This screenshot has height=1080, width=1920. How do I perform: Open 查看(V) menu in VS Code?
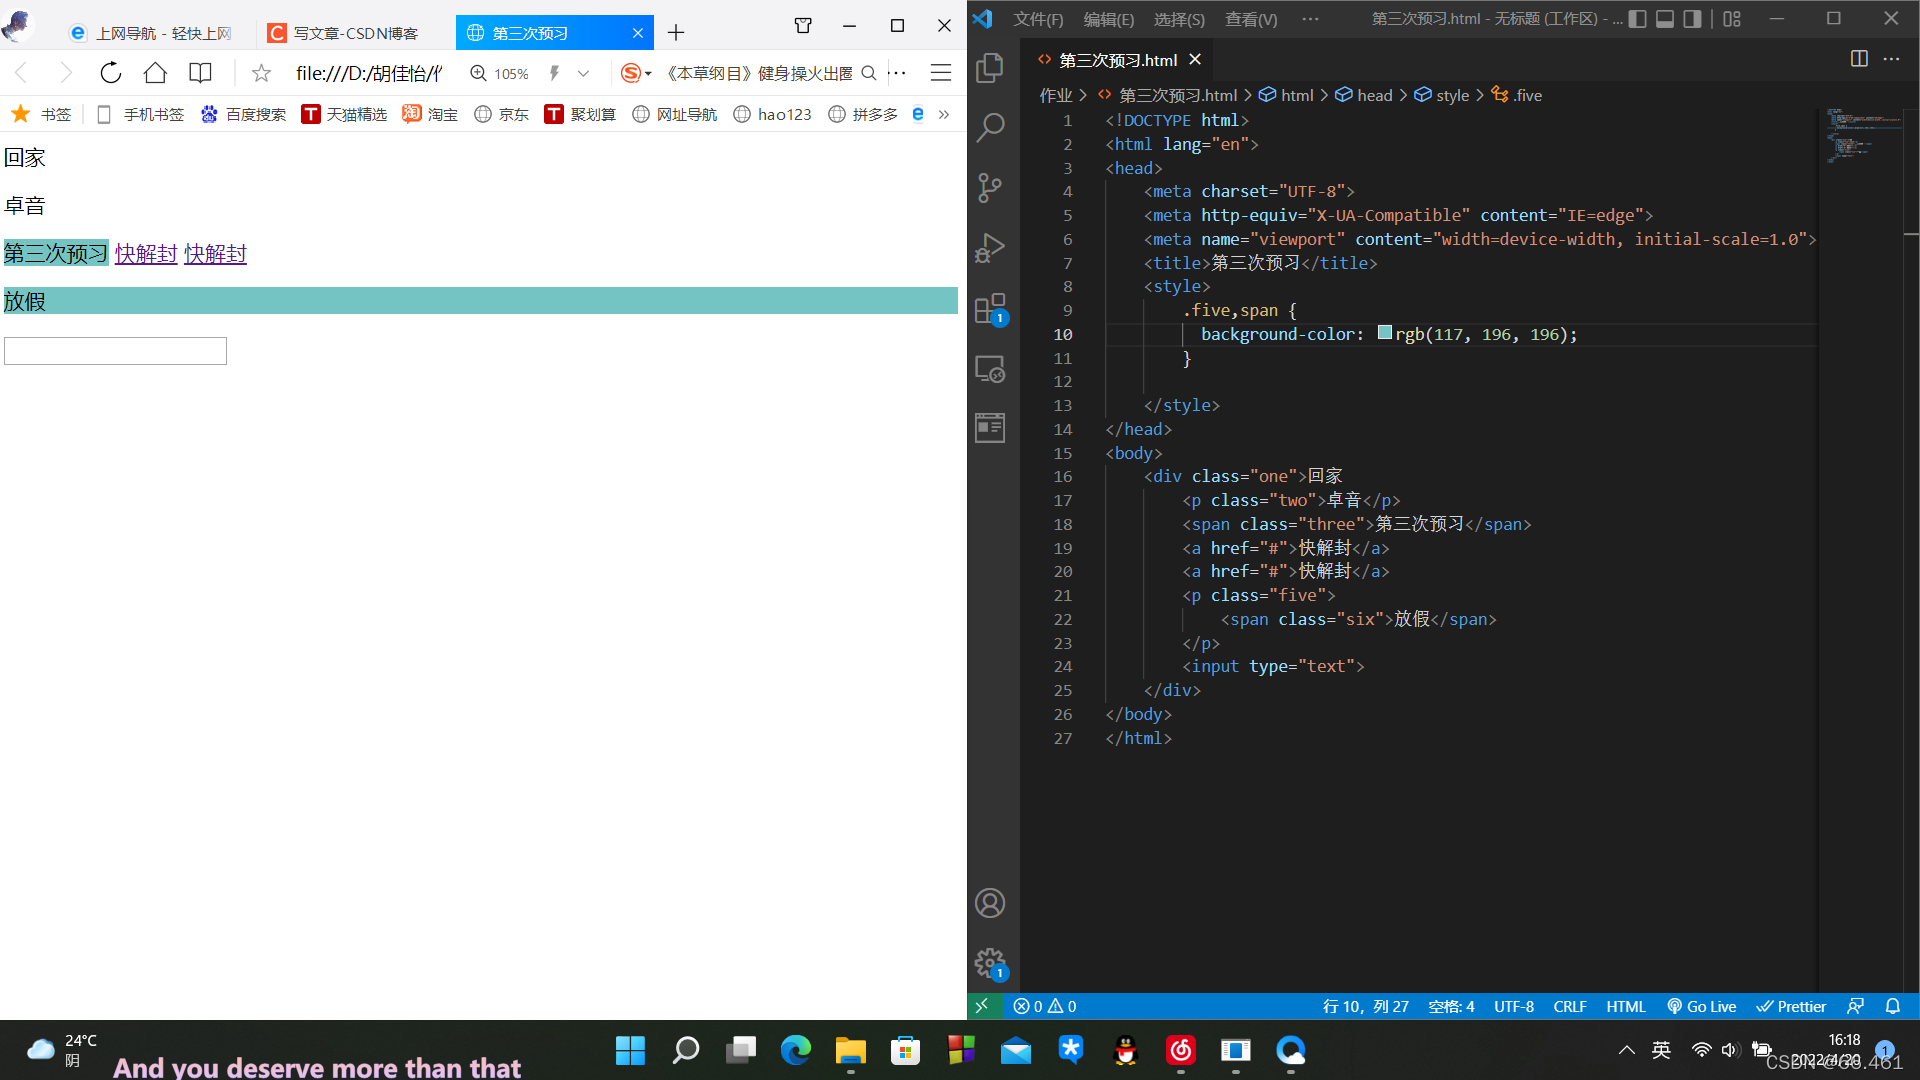pos(1251,19)
